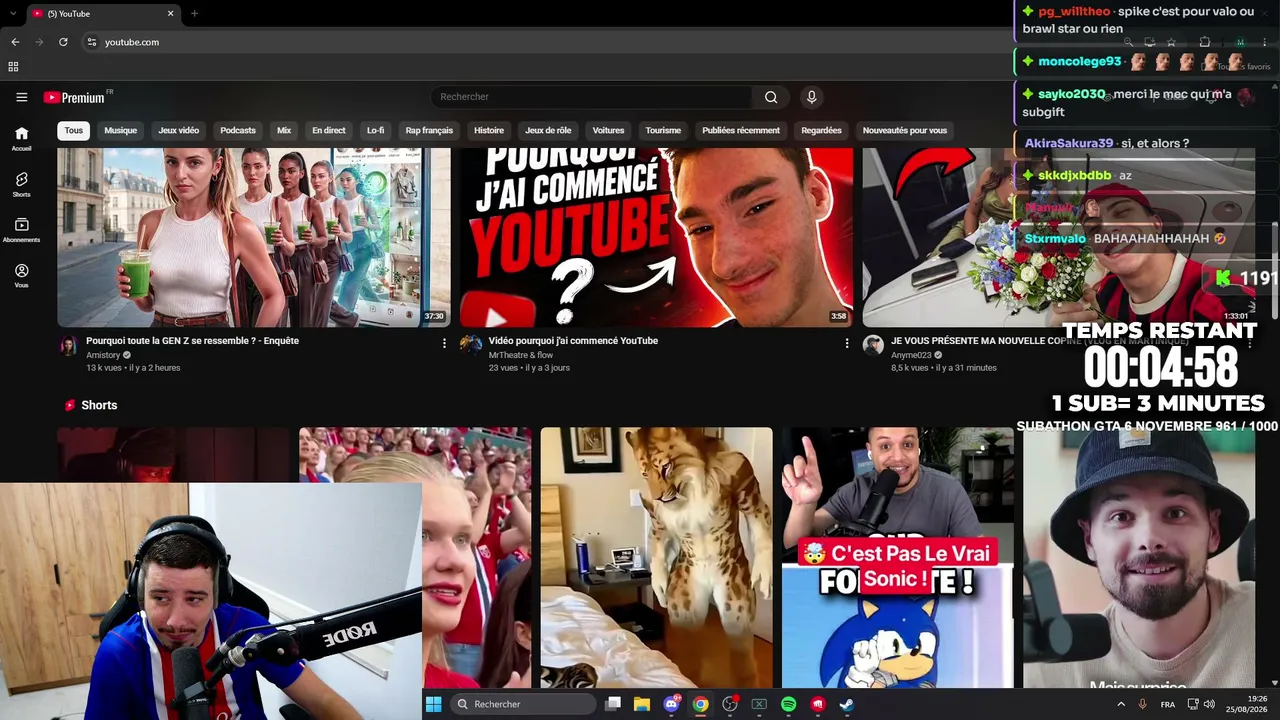Open GEN Z video title link
1280x720 pixels.
click(x=192, y=341)
